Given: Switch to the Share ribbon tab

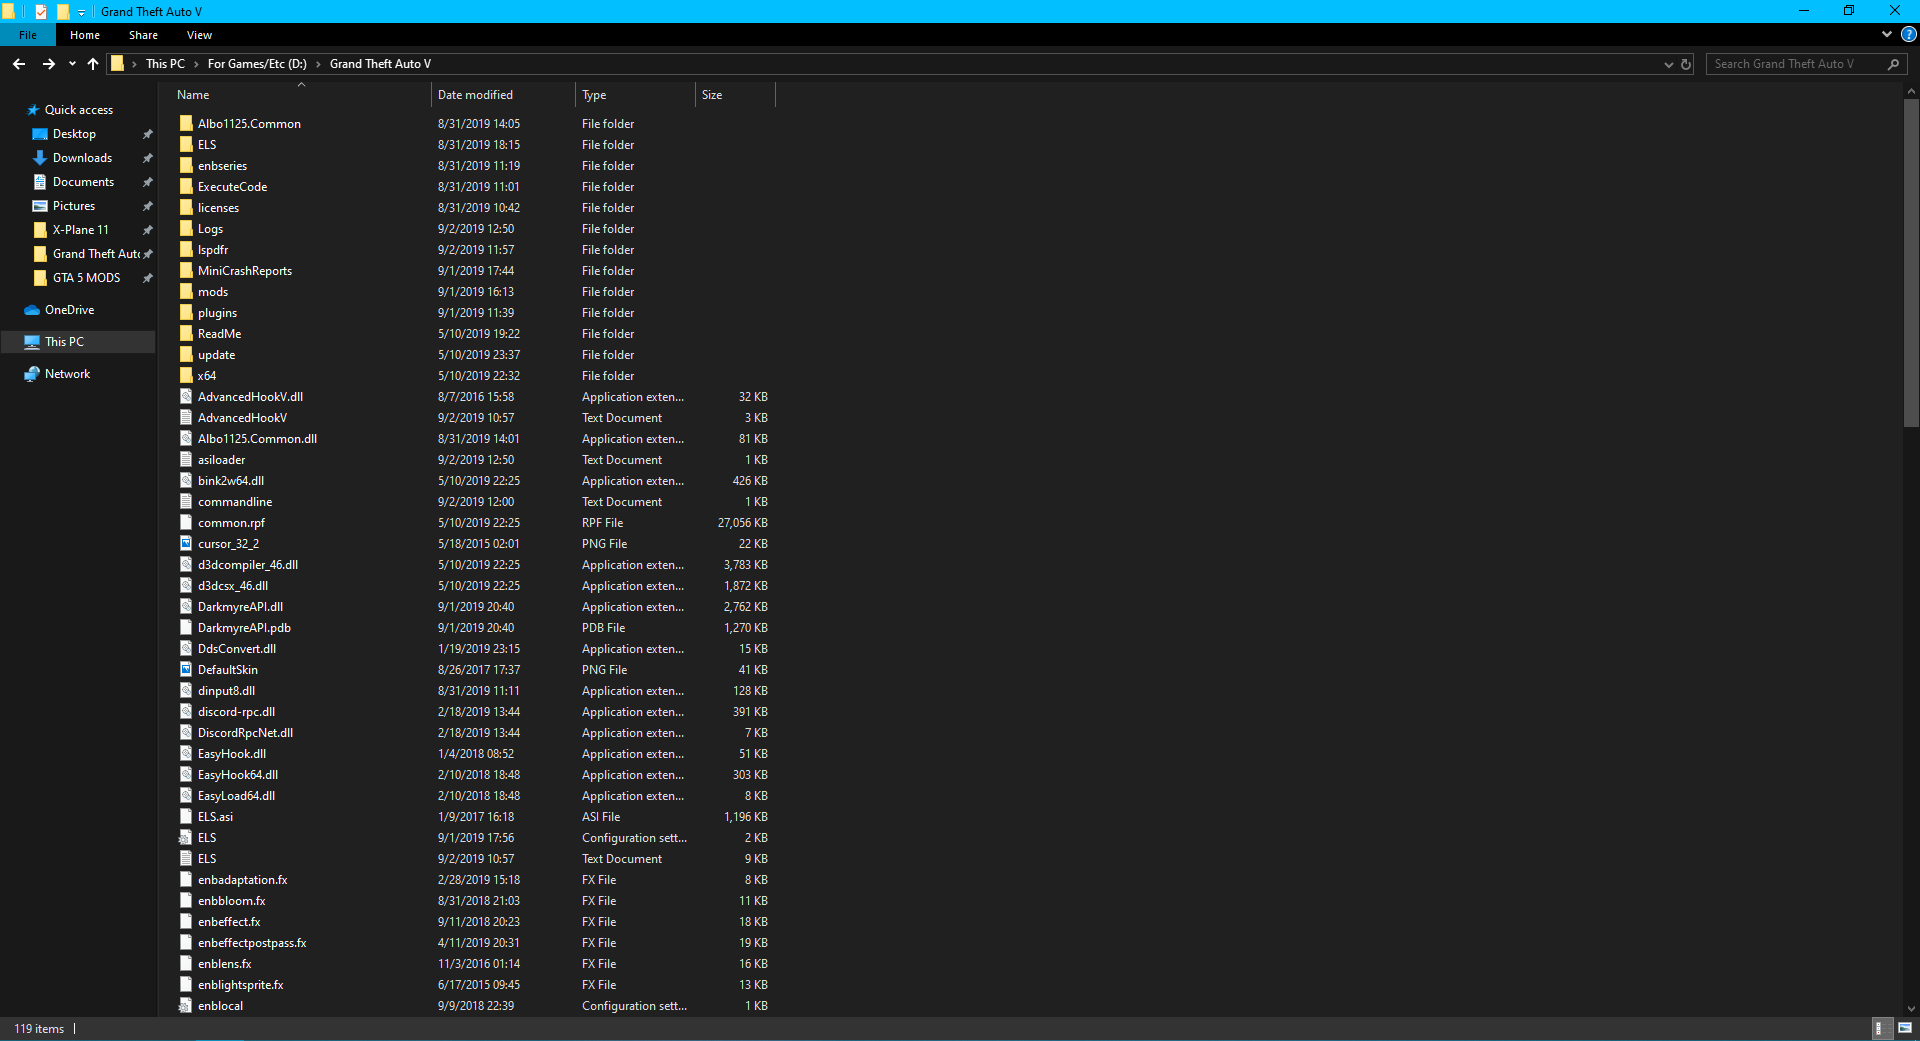Looking at the screenshot, I should coord(143,35).
